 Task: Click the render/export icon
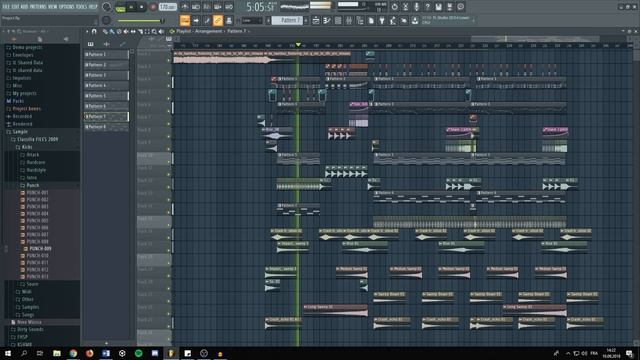tap(449, 7)
